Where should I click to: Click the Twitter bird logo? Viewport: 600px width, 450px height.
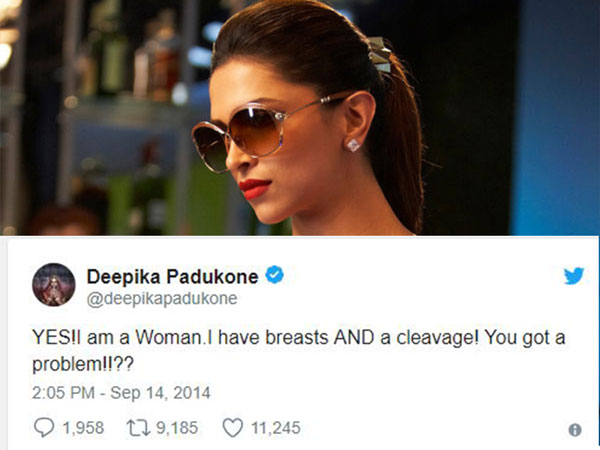[x=574, y=276]
